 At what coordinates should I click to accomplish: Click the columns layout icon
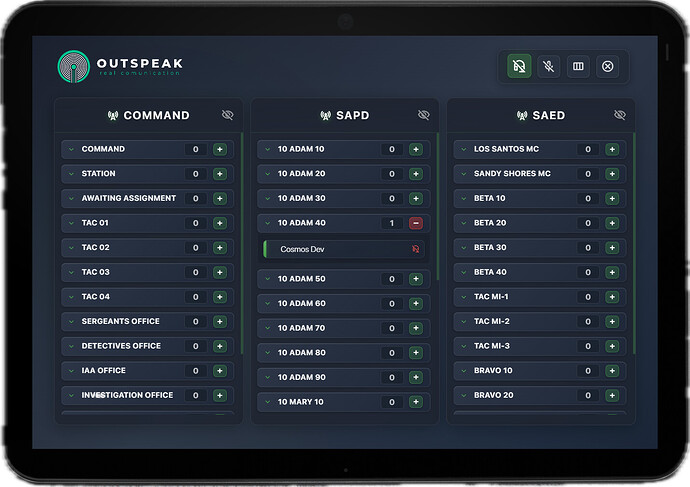578,66
